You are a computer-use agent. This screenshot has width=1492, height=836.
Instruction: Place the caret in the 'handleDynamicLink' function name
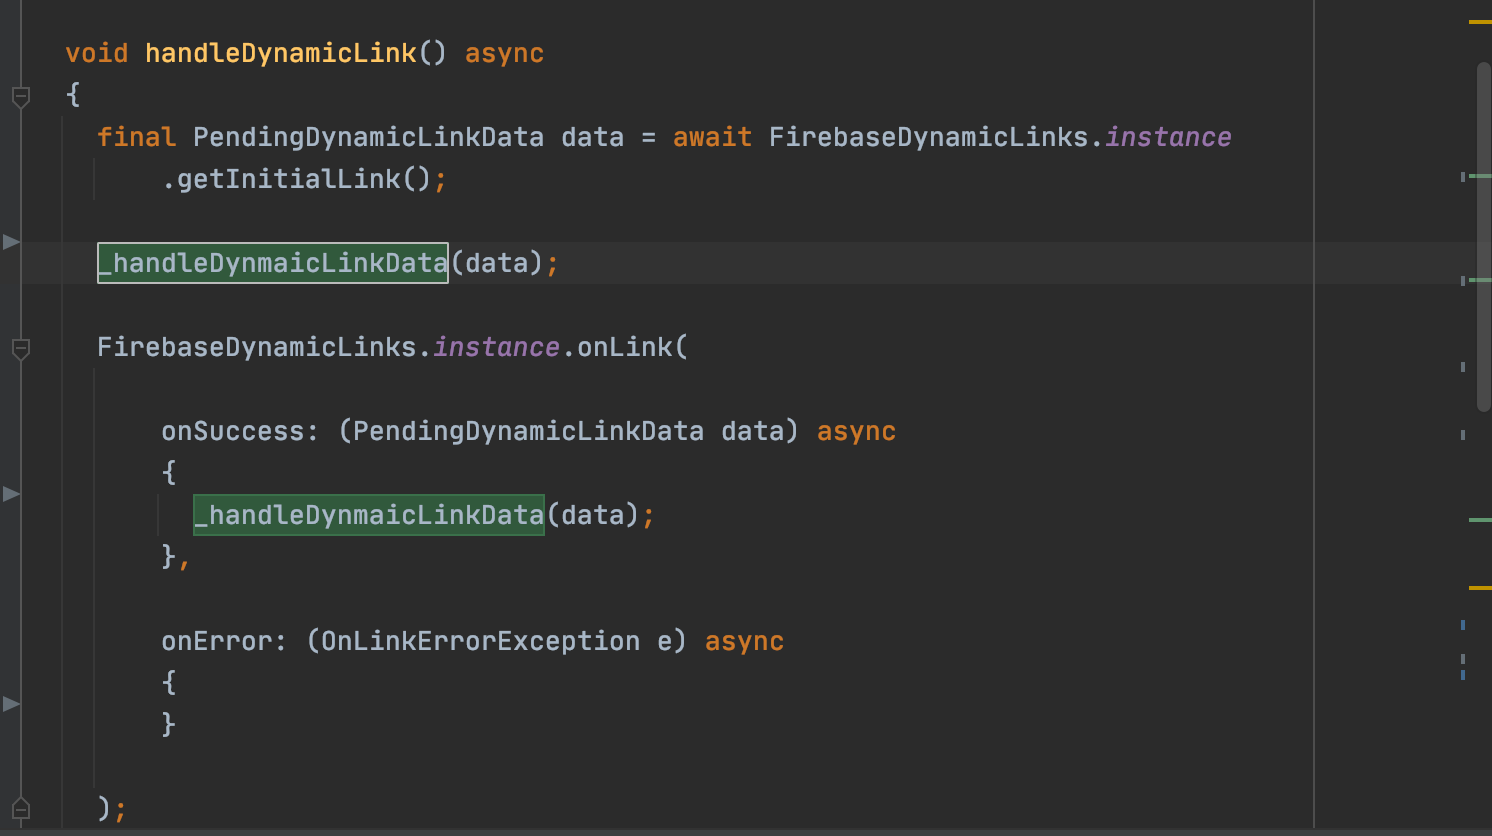(280, 53)
